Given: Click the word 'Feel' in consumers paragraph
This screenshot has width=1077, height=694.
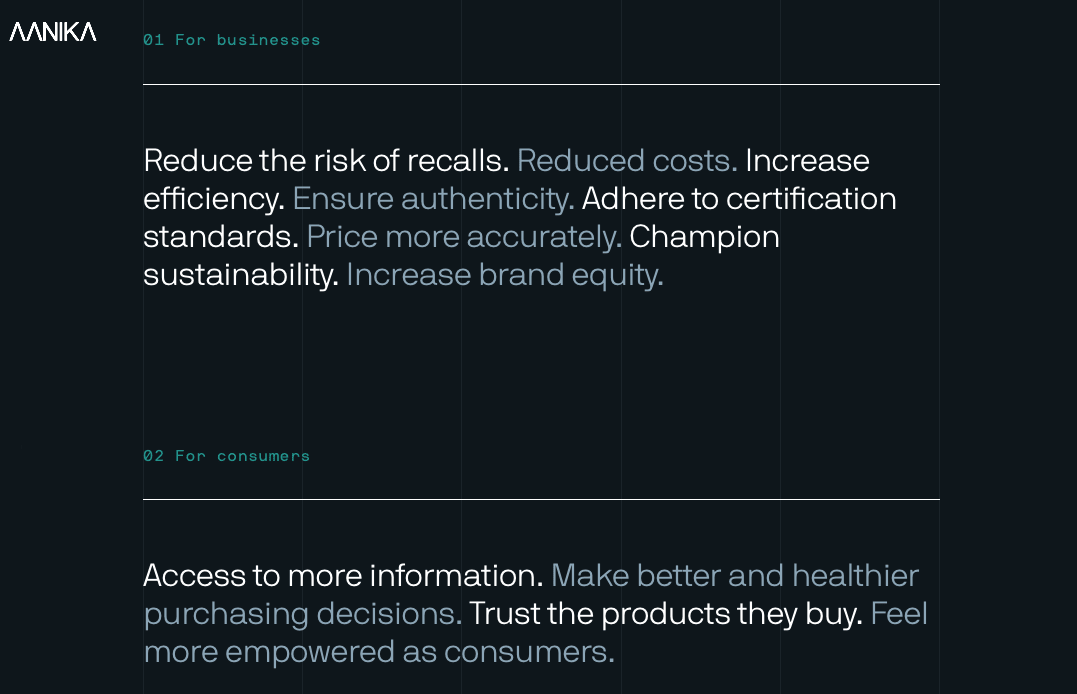Looking at the screenshot, I should tap(899, 614).
